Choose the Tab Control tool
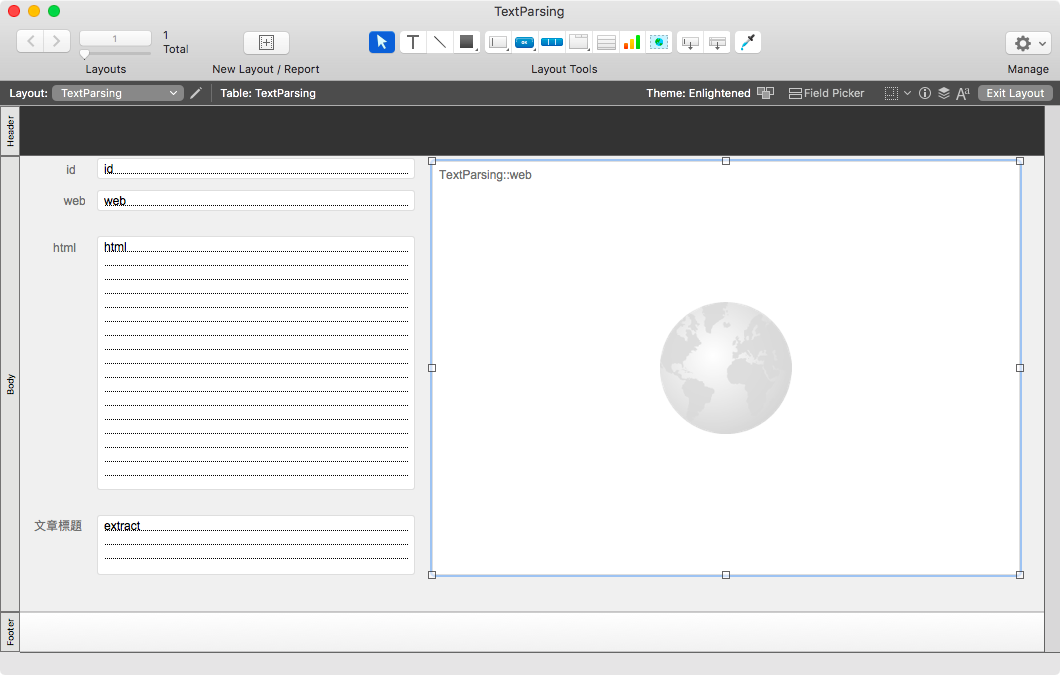Screen dimensions: 1060x675 579,42
